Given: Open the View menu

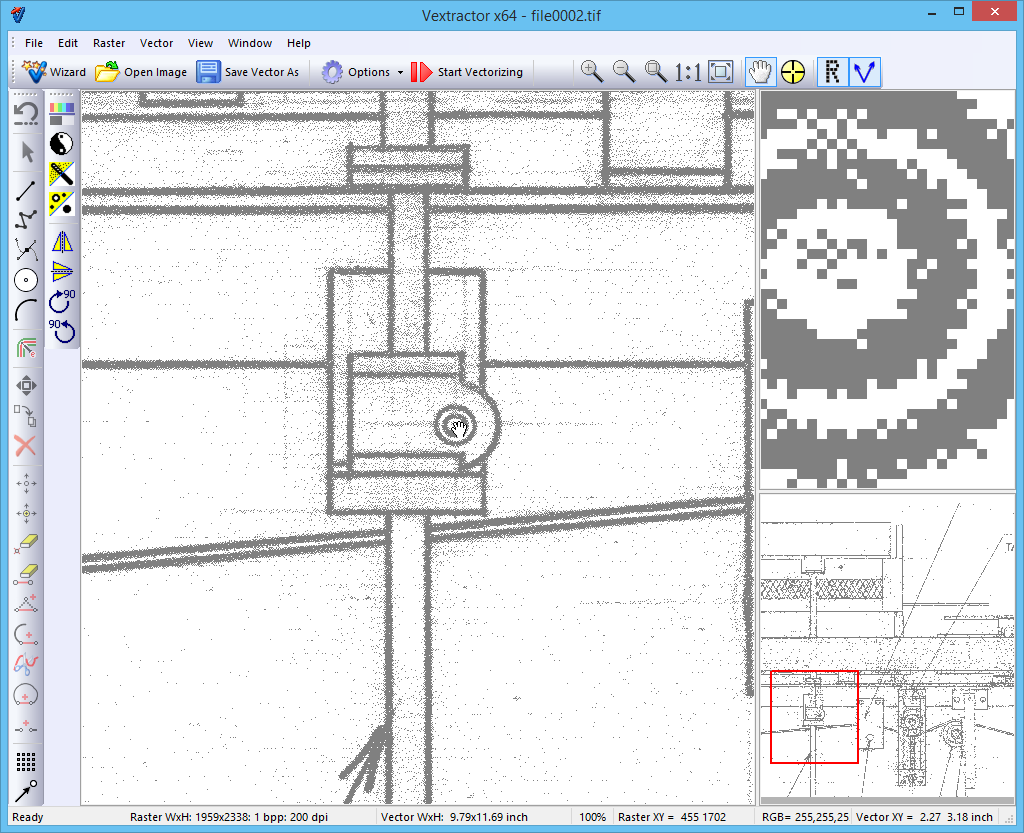Looking at the screenshot, I should coord(200,43).
